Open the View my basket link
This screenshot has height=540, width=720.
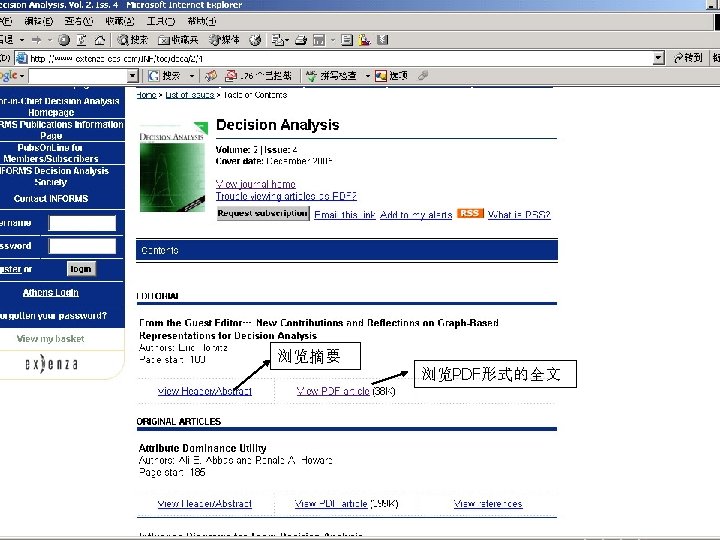click(51, 339)
